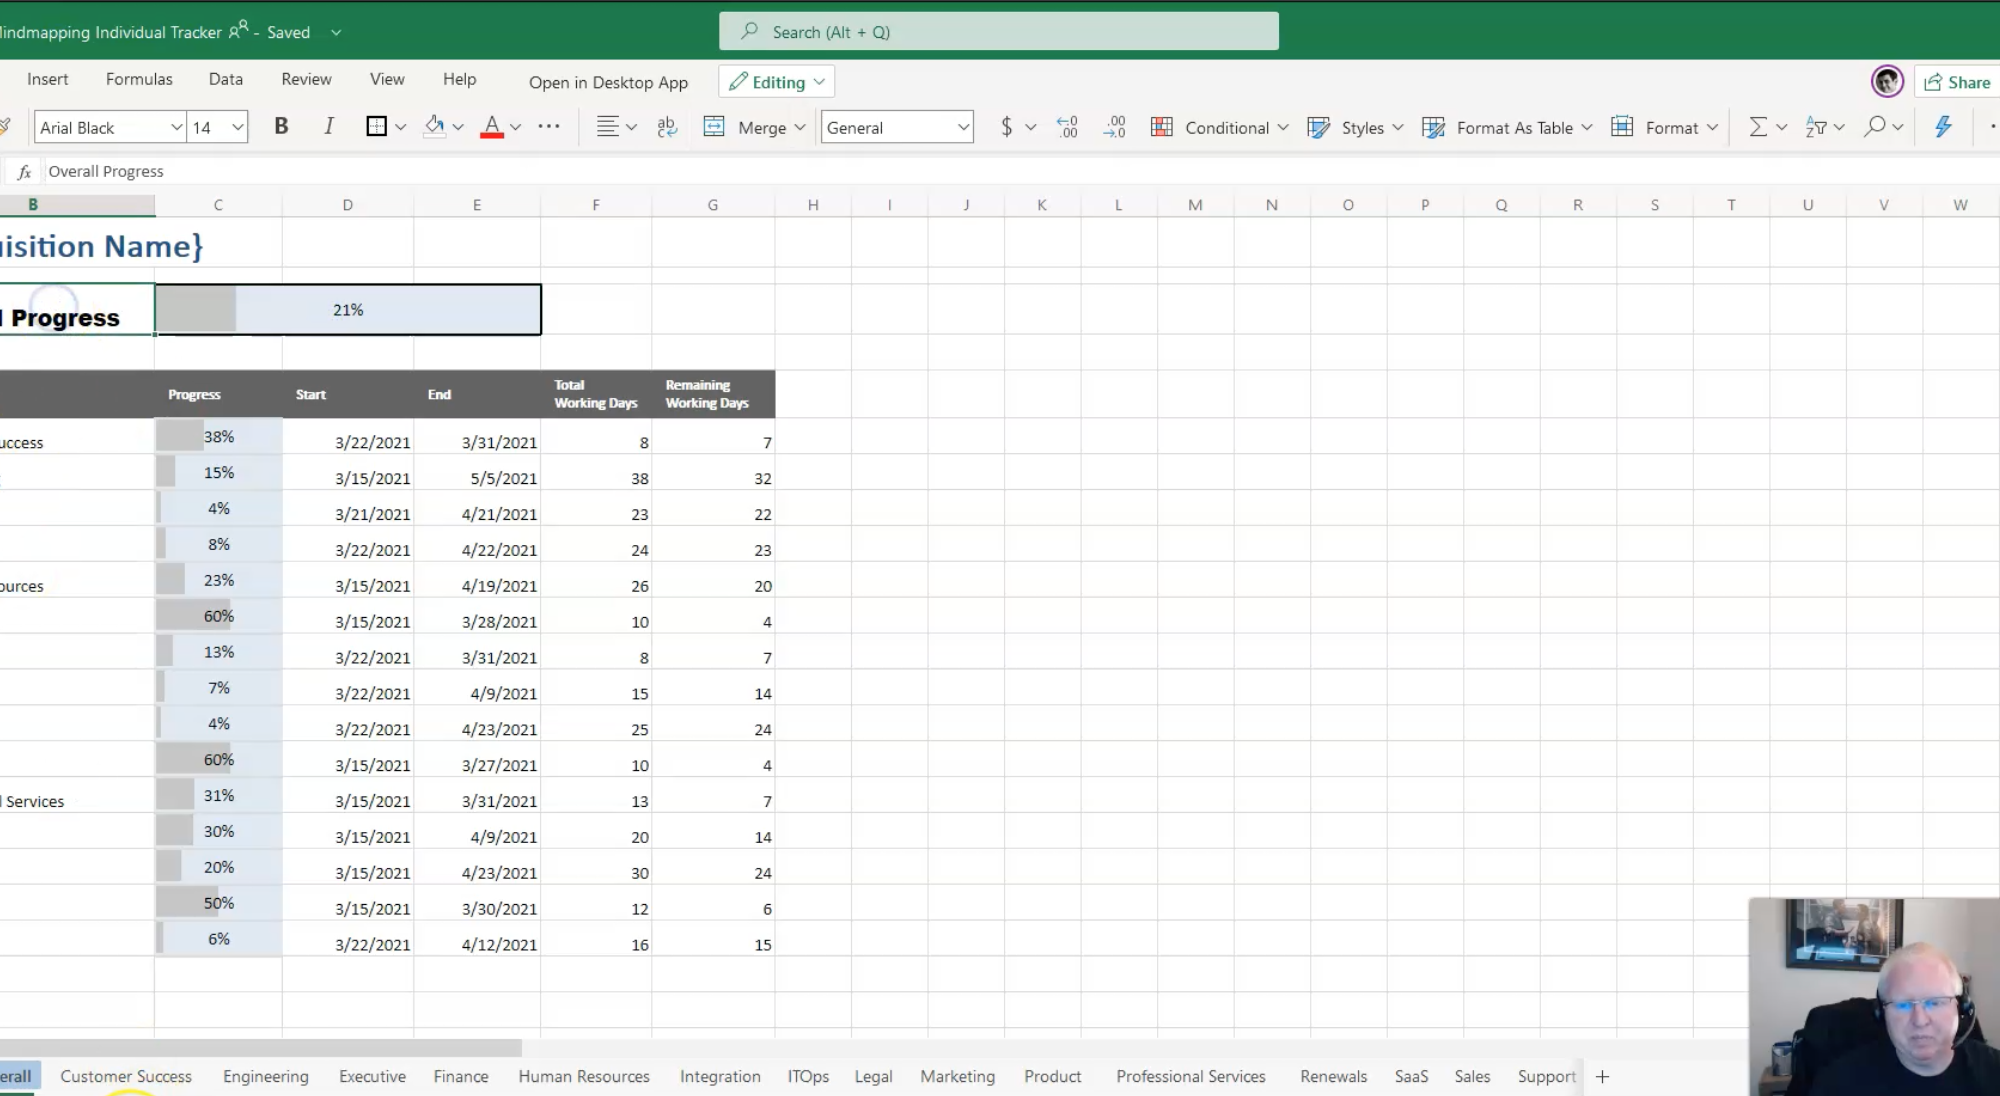The height and width of the screenshot is (1096, 2000).
Task: Open Conditional formatting
Action: point(1219,127)
